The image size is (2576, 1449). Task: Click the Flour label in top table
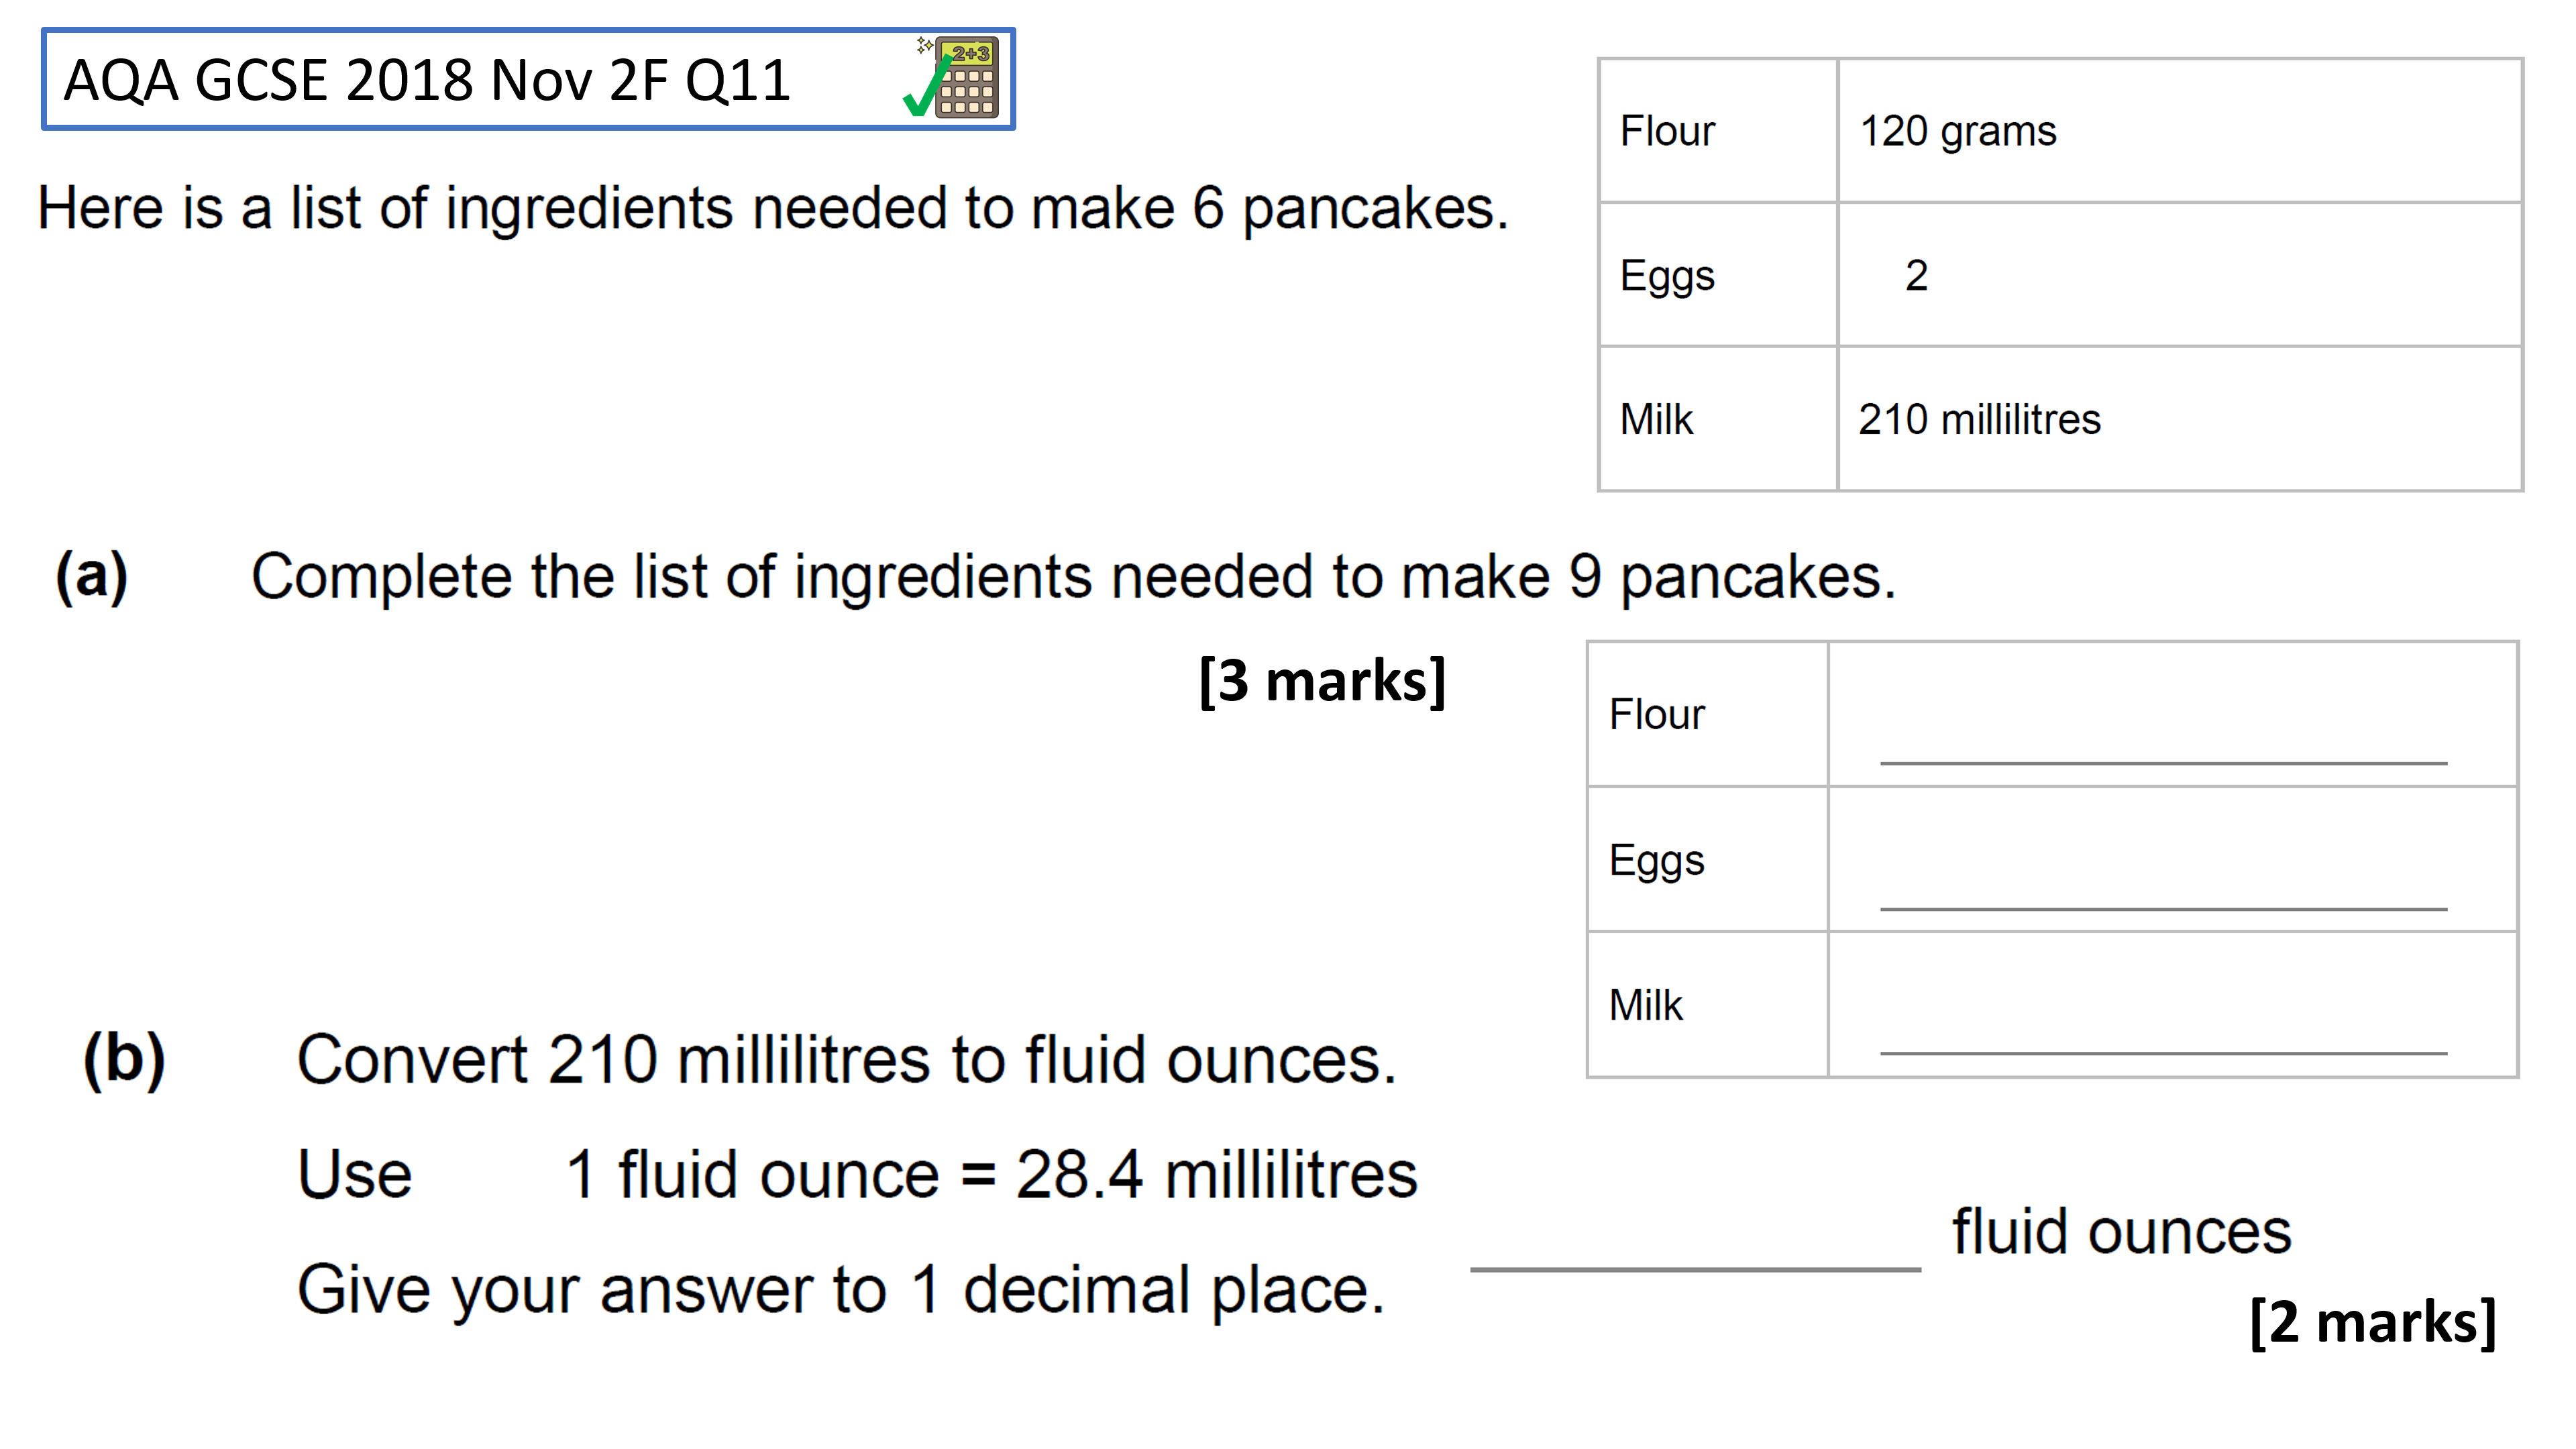(x=1667, y=131)
